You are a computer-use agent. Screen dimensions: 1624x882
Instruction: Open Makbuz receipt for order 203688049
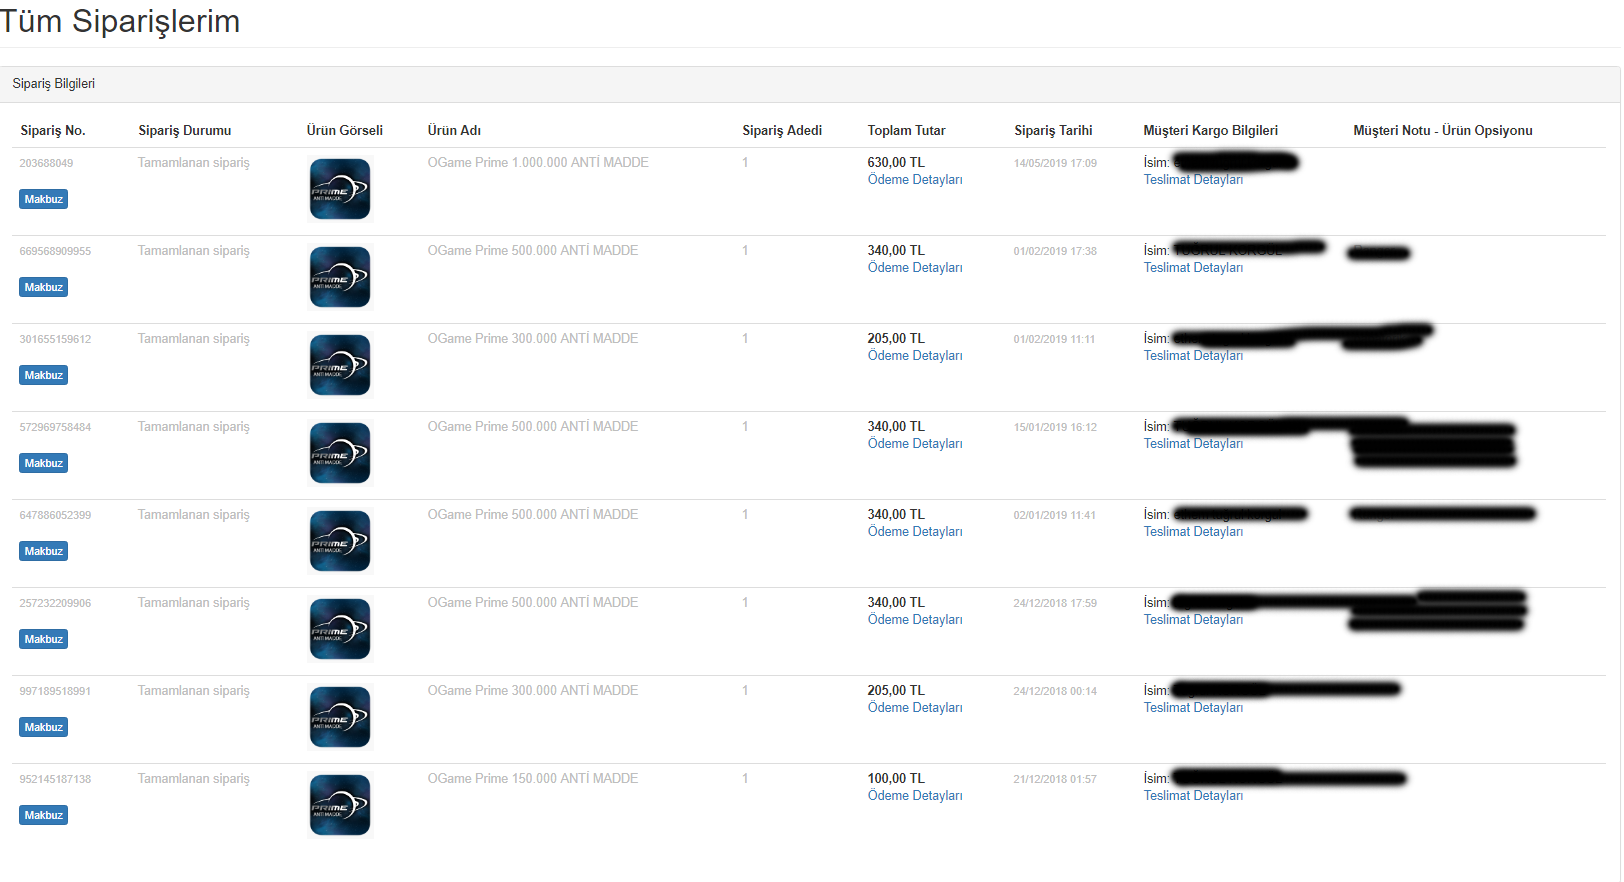pyautogui.click(x=43, y=199)
